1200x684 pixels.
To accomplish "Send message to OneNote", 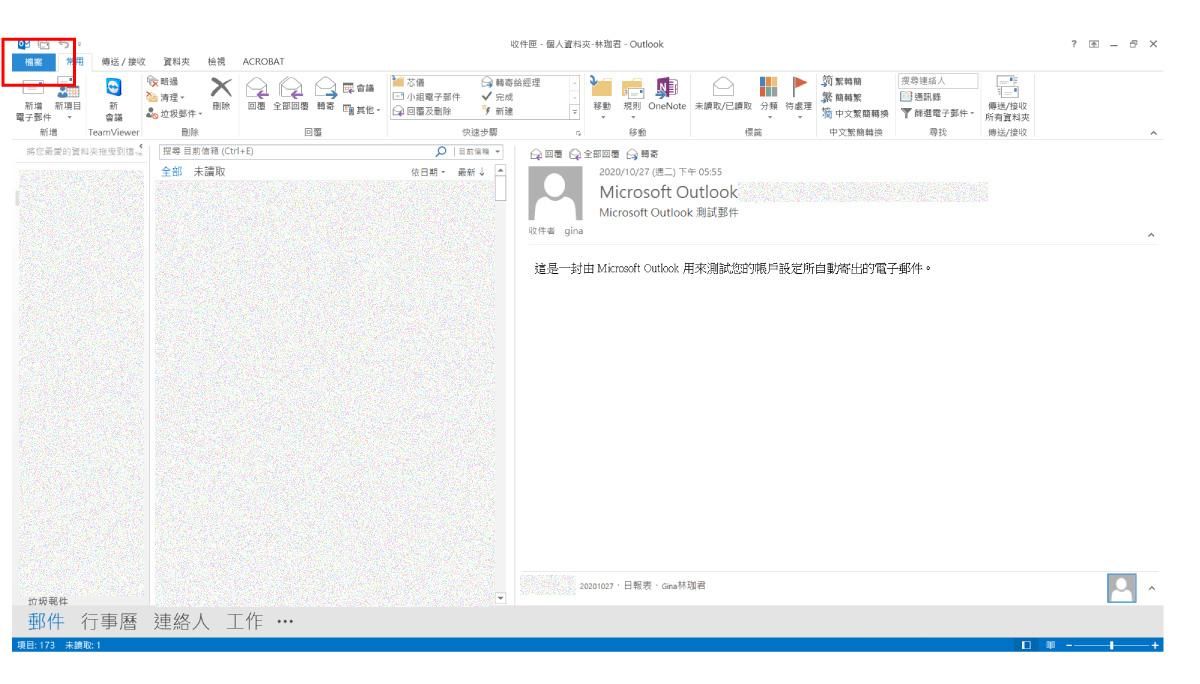I will click(x=666, y=90).
